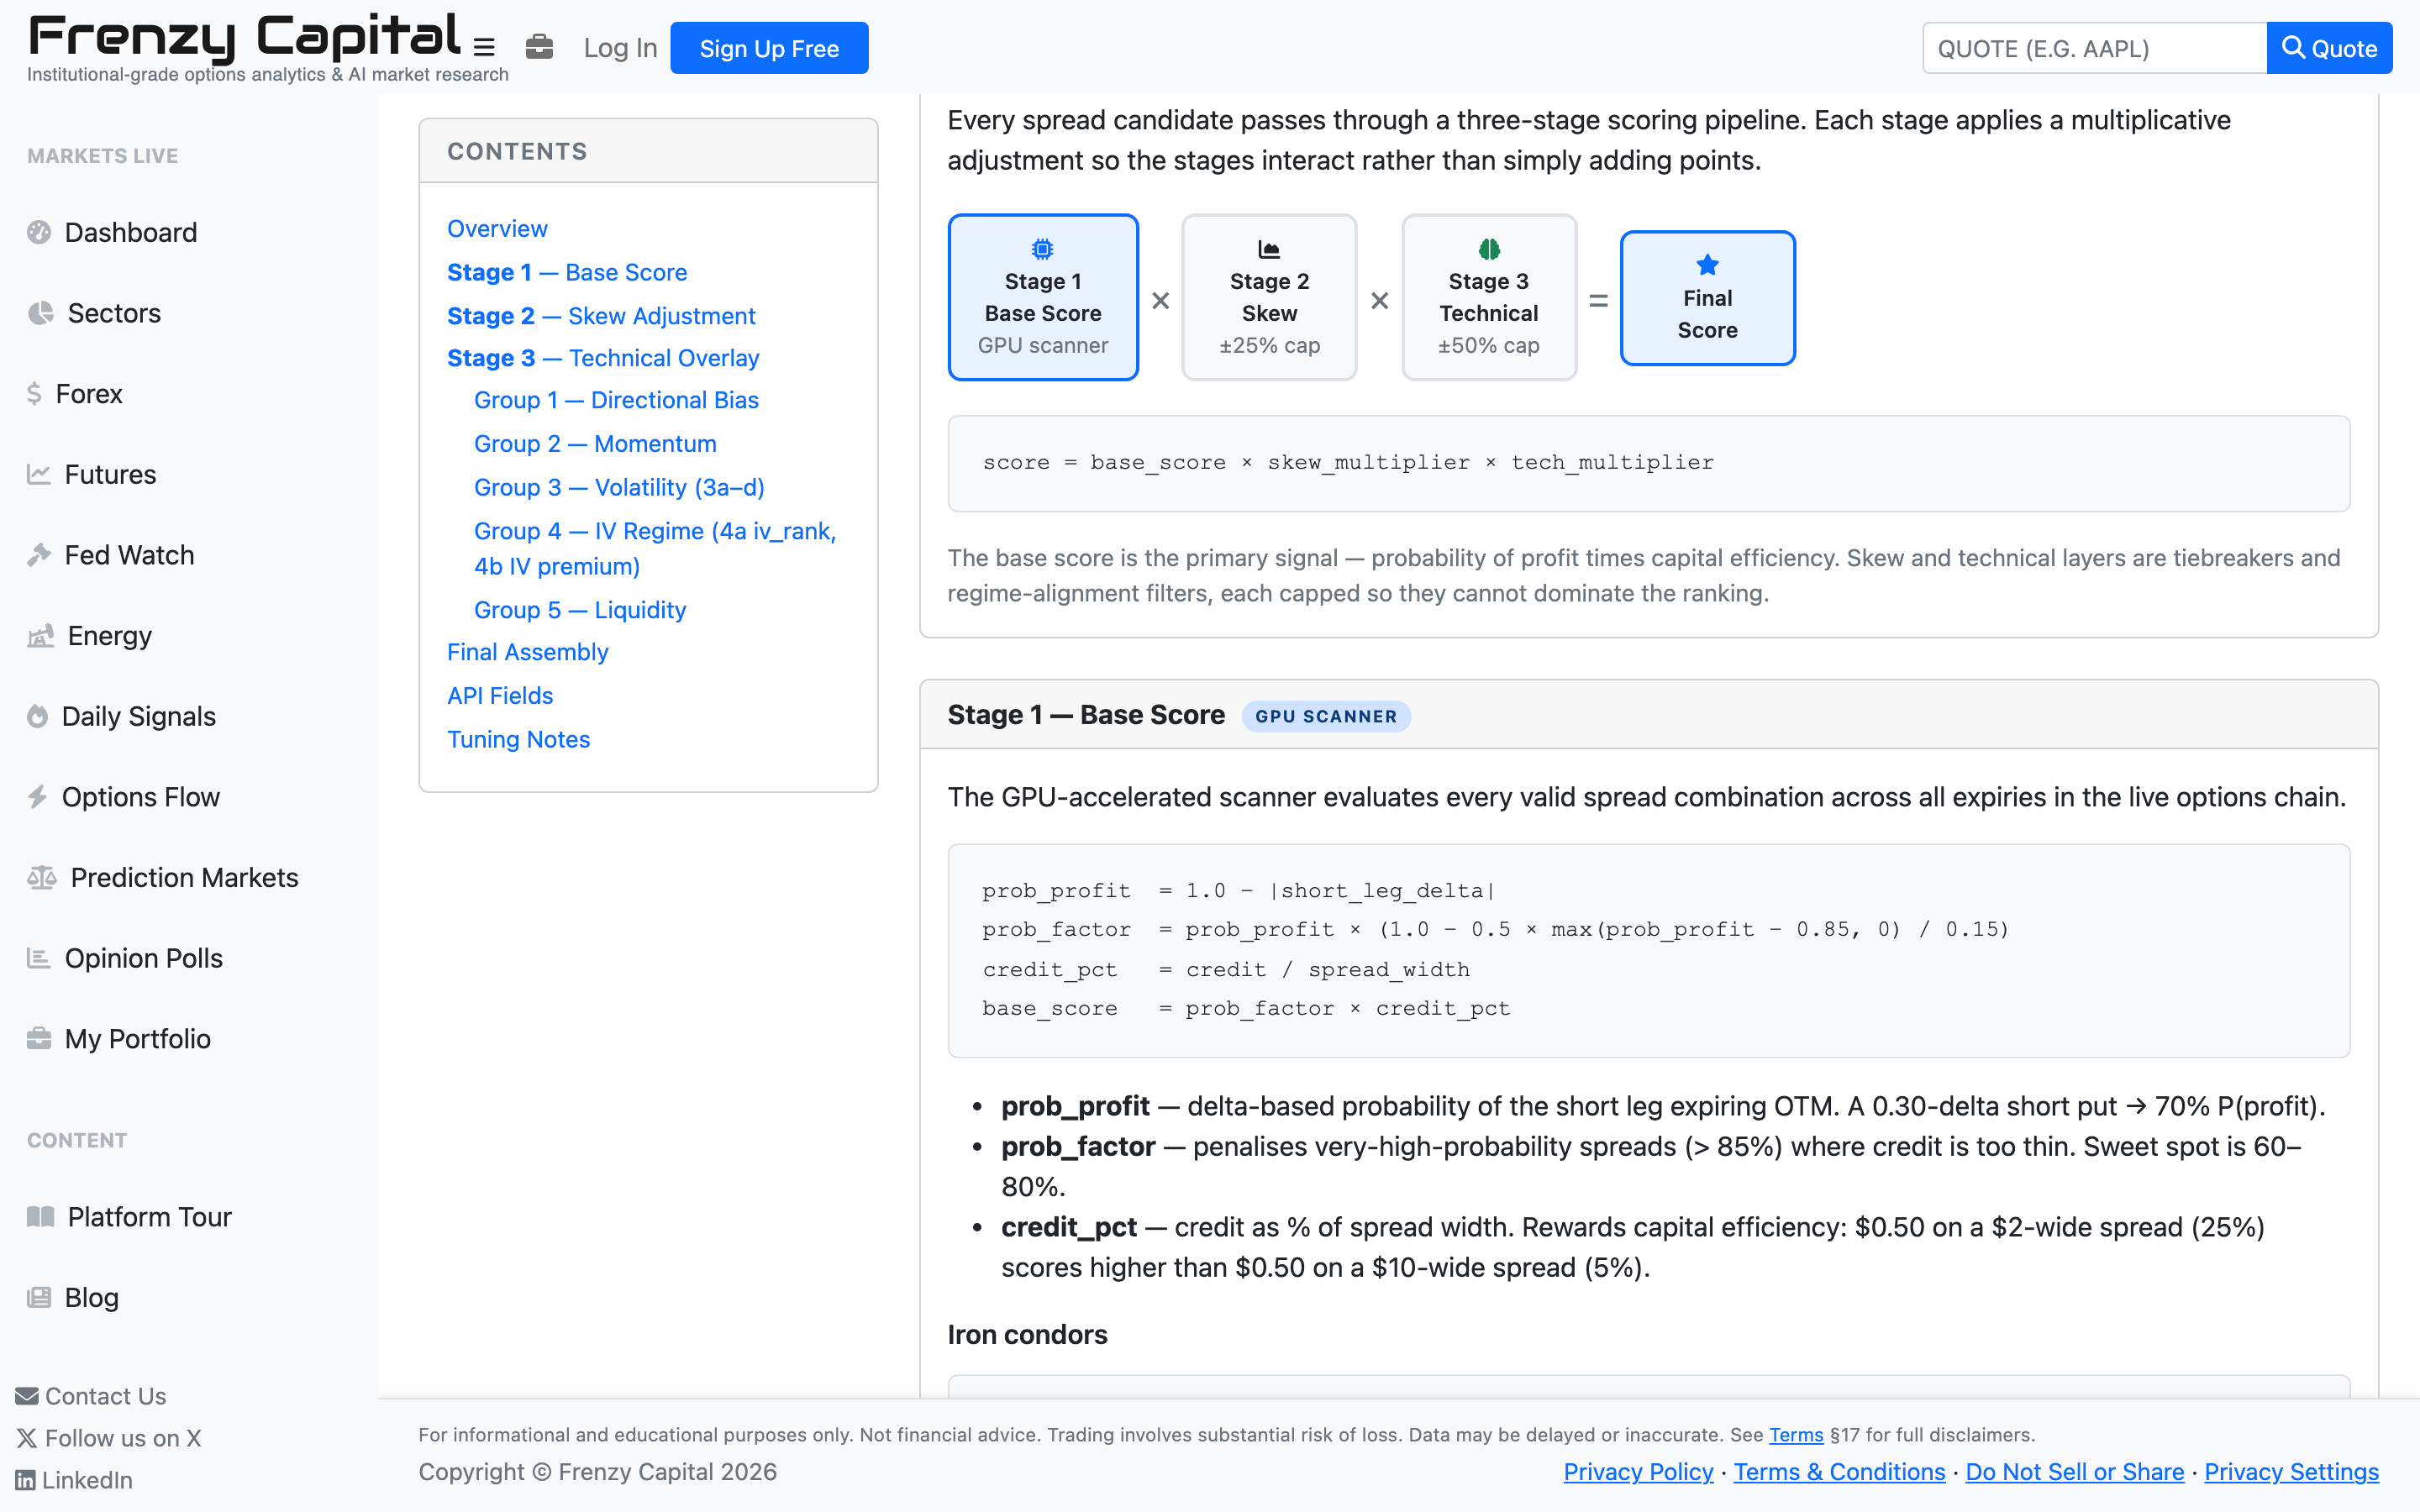Click the My Portfolio briefcase icon
The width and height of the screenshot is (2420, 1512).
[39, 1038]
